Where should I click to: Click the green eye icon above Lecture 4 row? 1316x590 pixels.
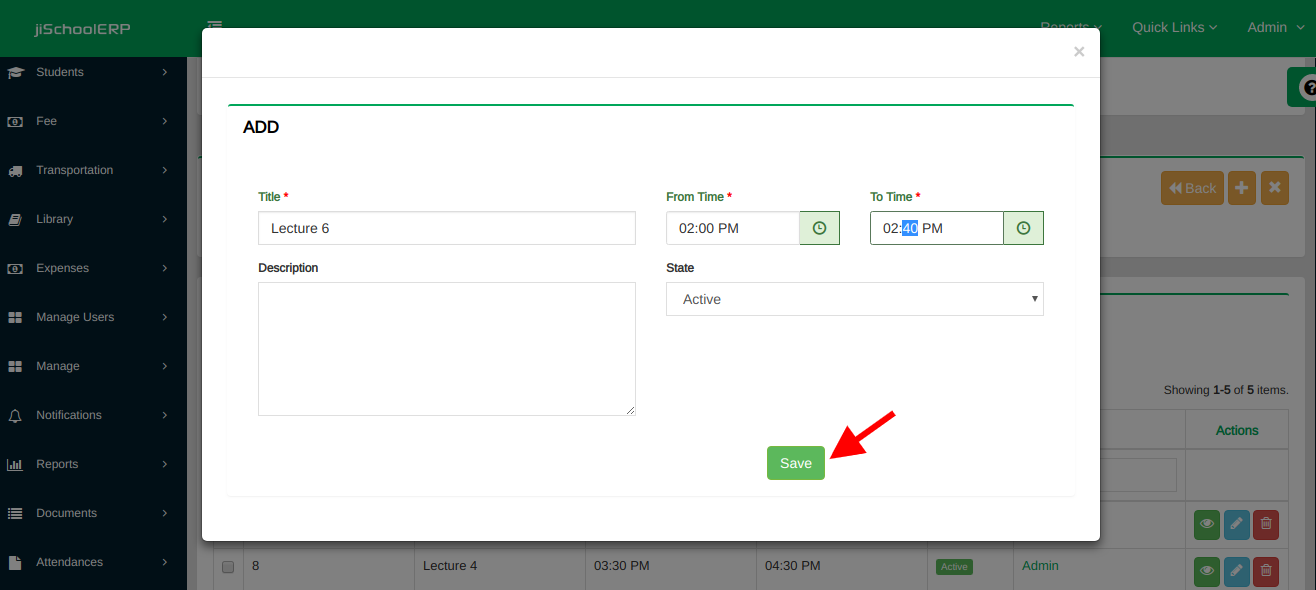click(x=1207, y=524)
